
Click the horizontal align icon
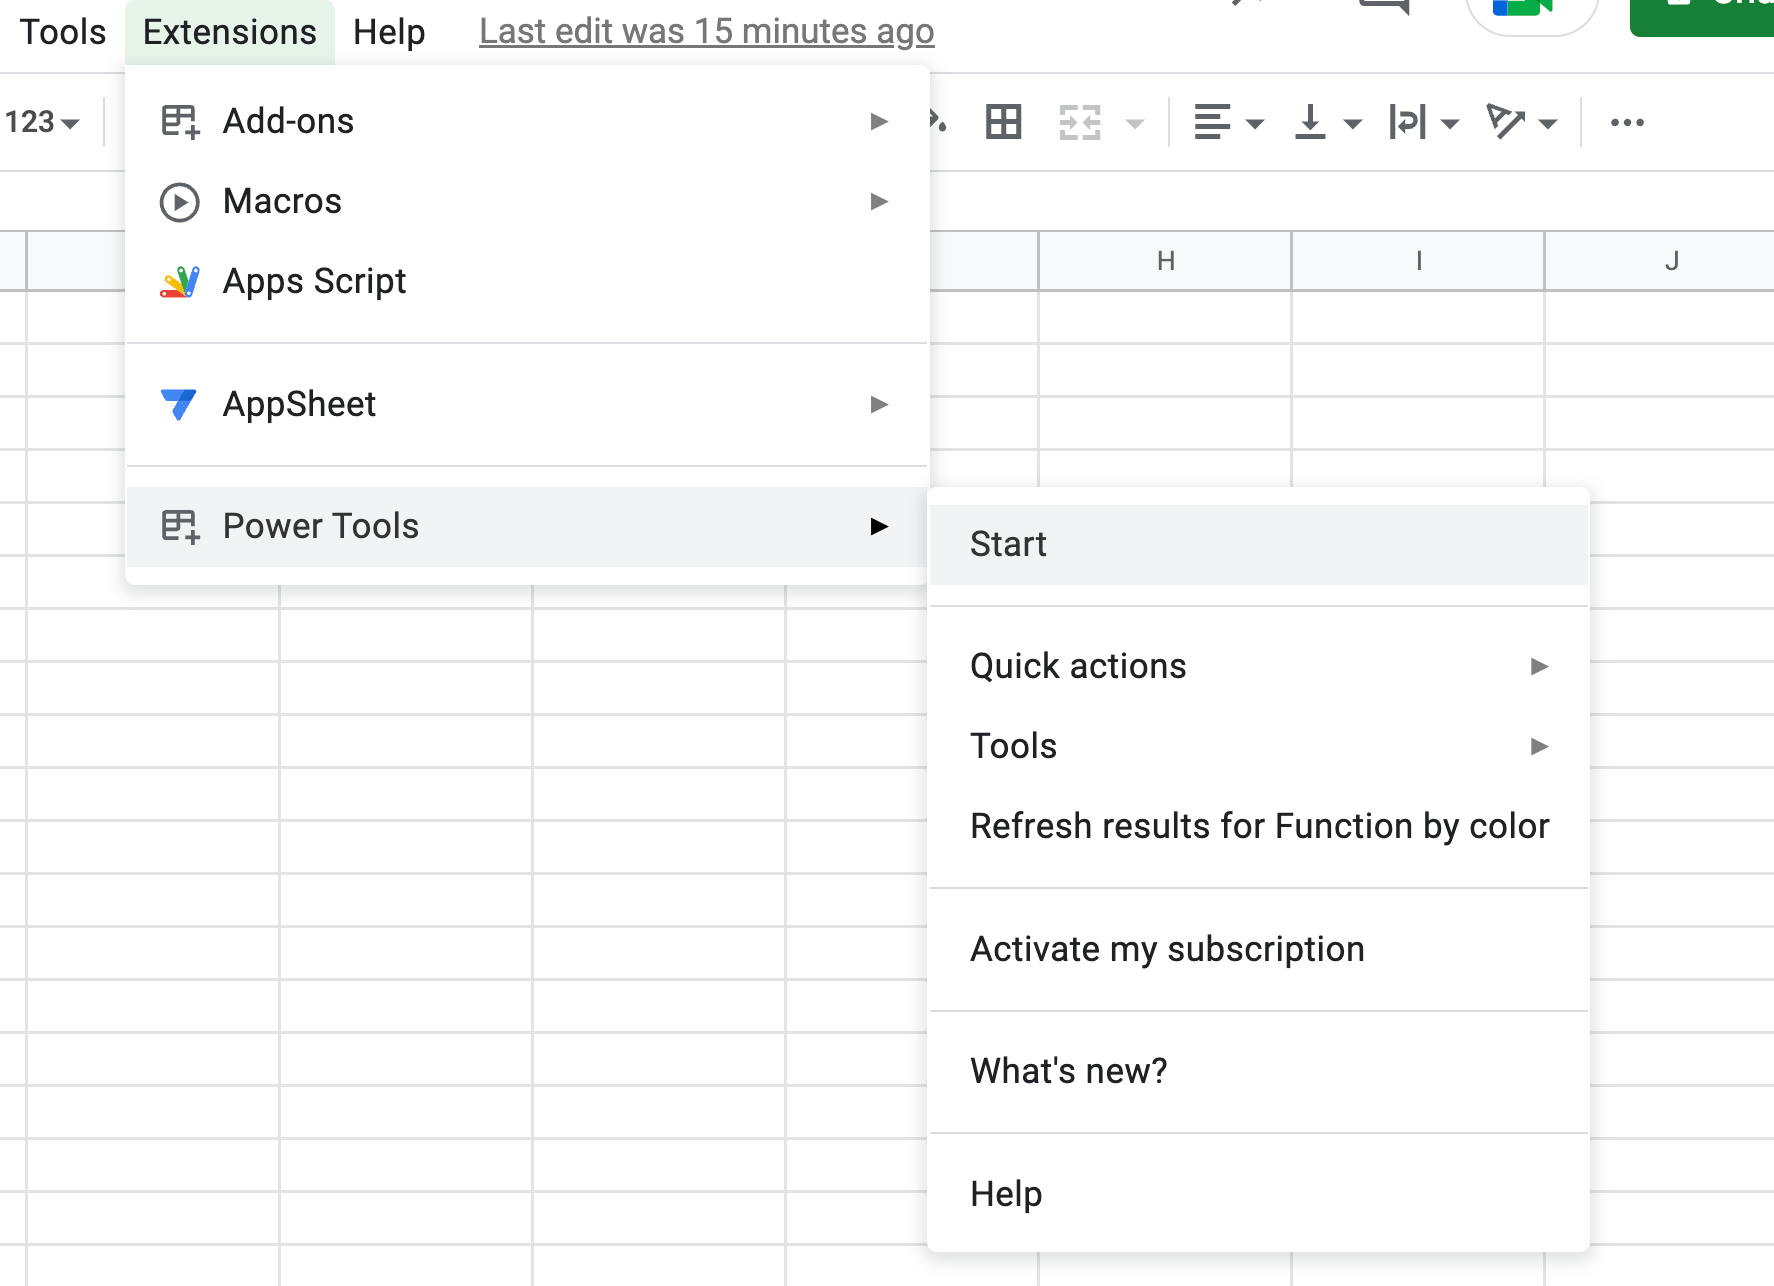tap(1212, 122)
